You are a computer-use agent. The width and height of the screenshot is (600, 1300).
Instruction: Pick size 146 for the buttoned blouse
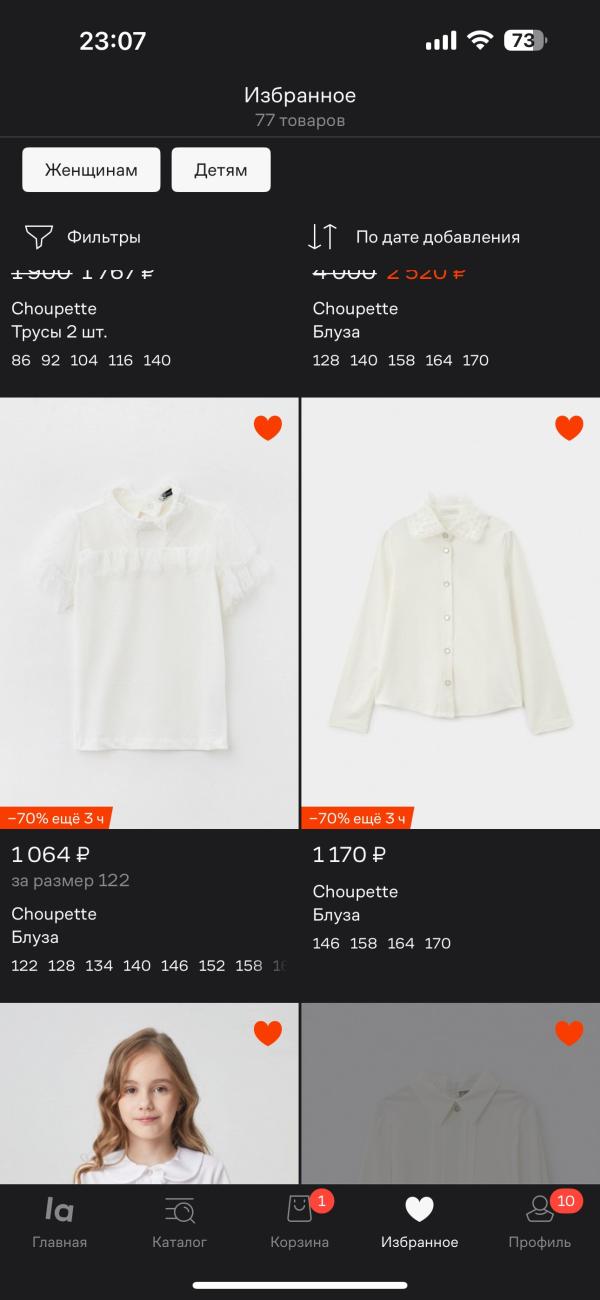326,943
